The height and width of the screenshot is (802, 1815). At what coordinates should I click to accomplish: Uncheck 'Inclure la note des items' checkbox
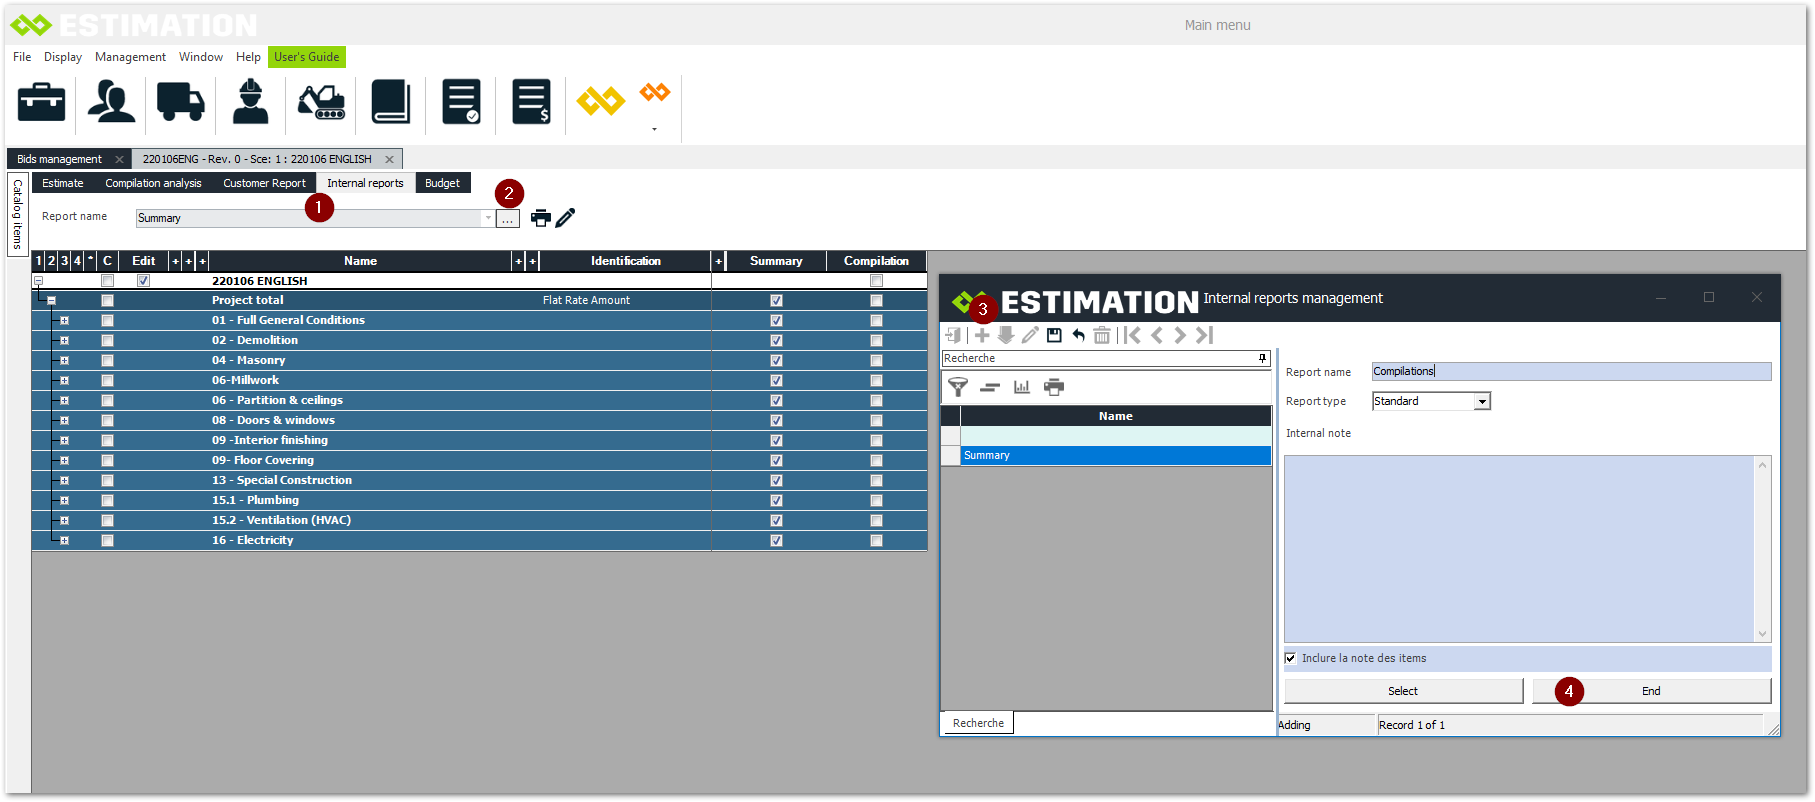(x=1290, y=658)
